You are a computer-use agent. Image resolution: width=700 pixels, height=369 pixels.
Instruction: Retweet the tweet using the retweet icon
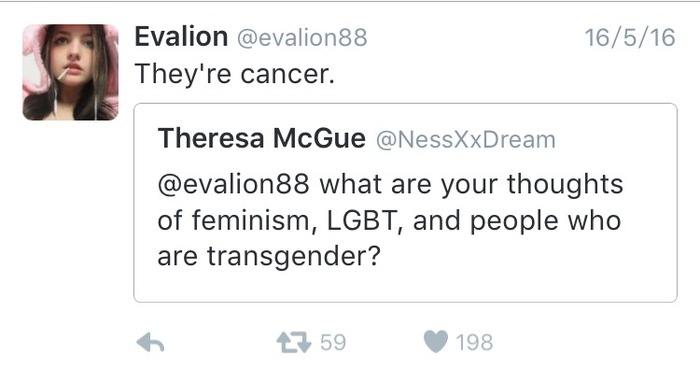[293, 343]
